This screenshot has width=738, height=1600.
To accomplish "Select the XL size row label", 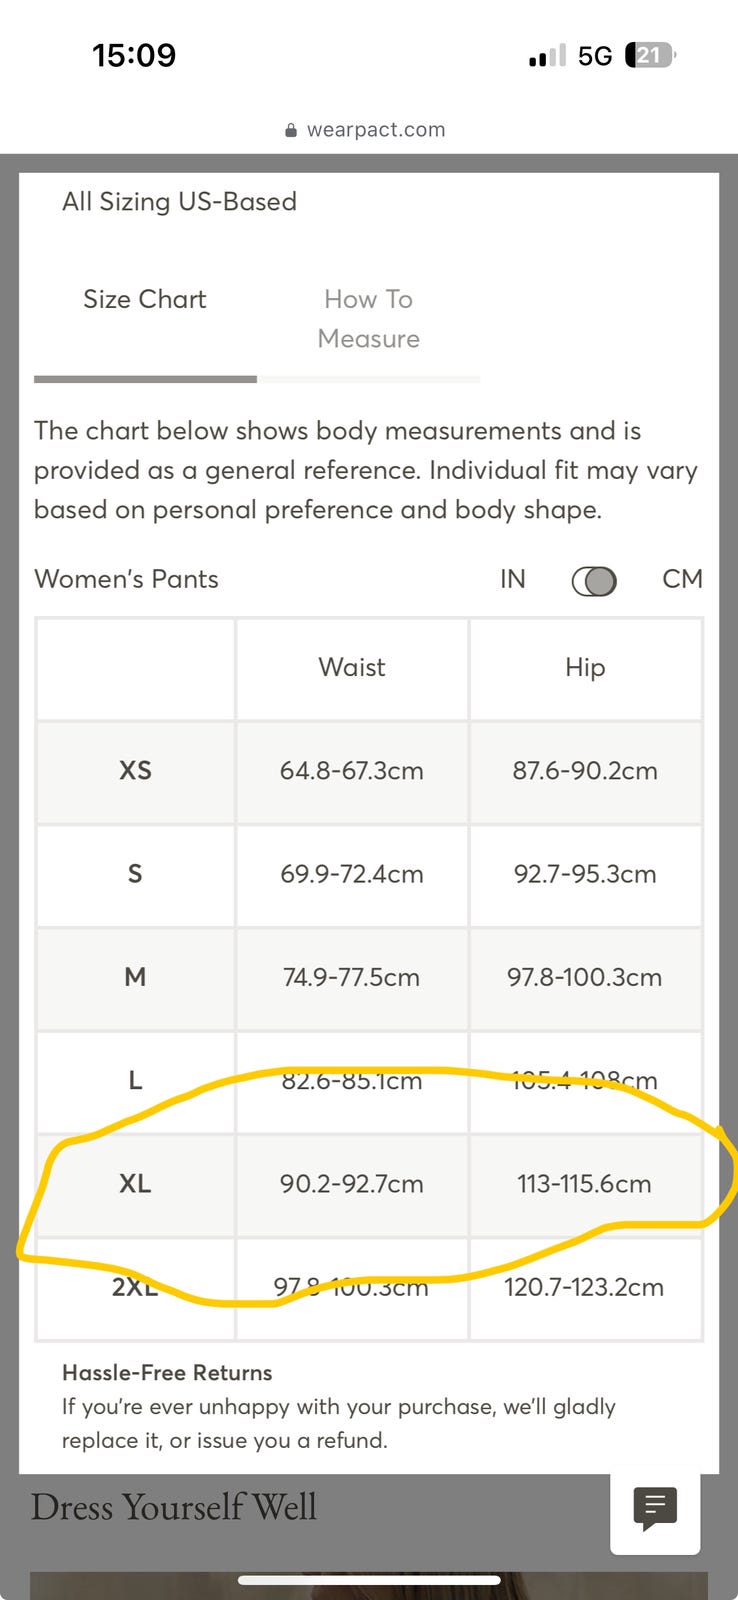I will point(135,1184).
